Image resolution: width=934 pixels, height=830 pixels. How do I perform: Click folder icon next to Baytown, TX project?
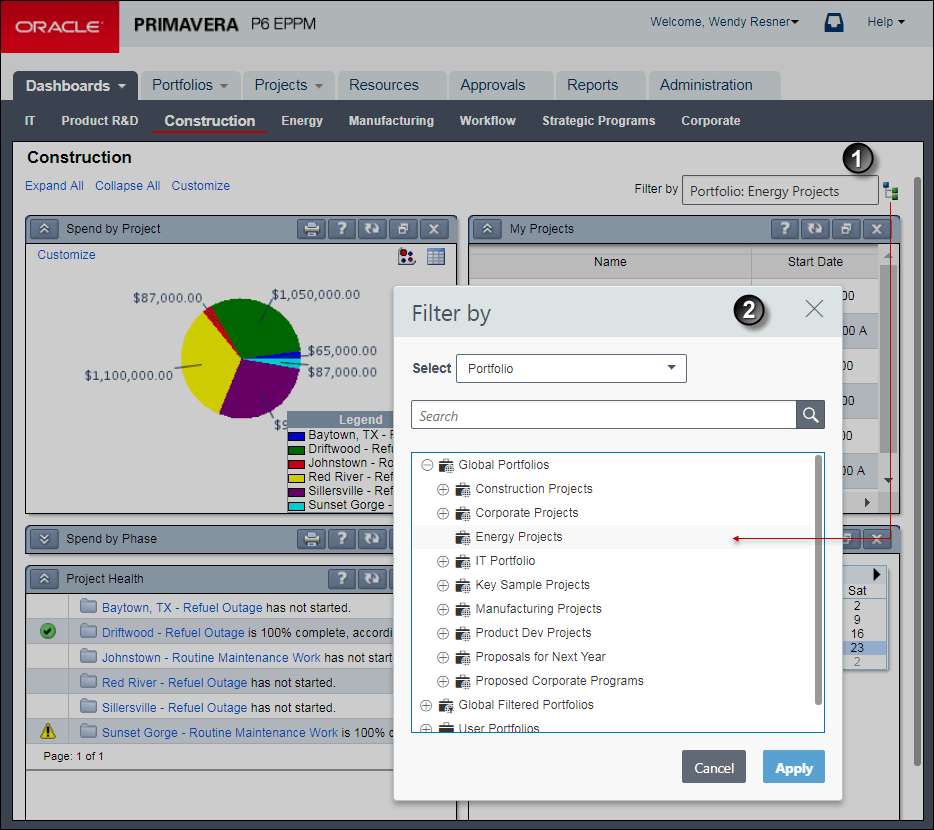89,607
